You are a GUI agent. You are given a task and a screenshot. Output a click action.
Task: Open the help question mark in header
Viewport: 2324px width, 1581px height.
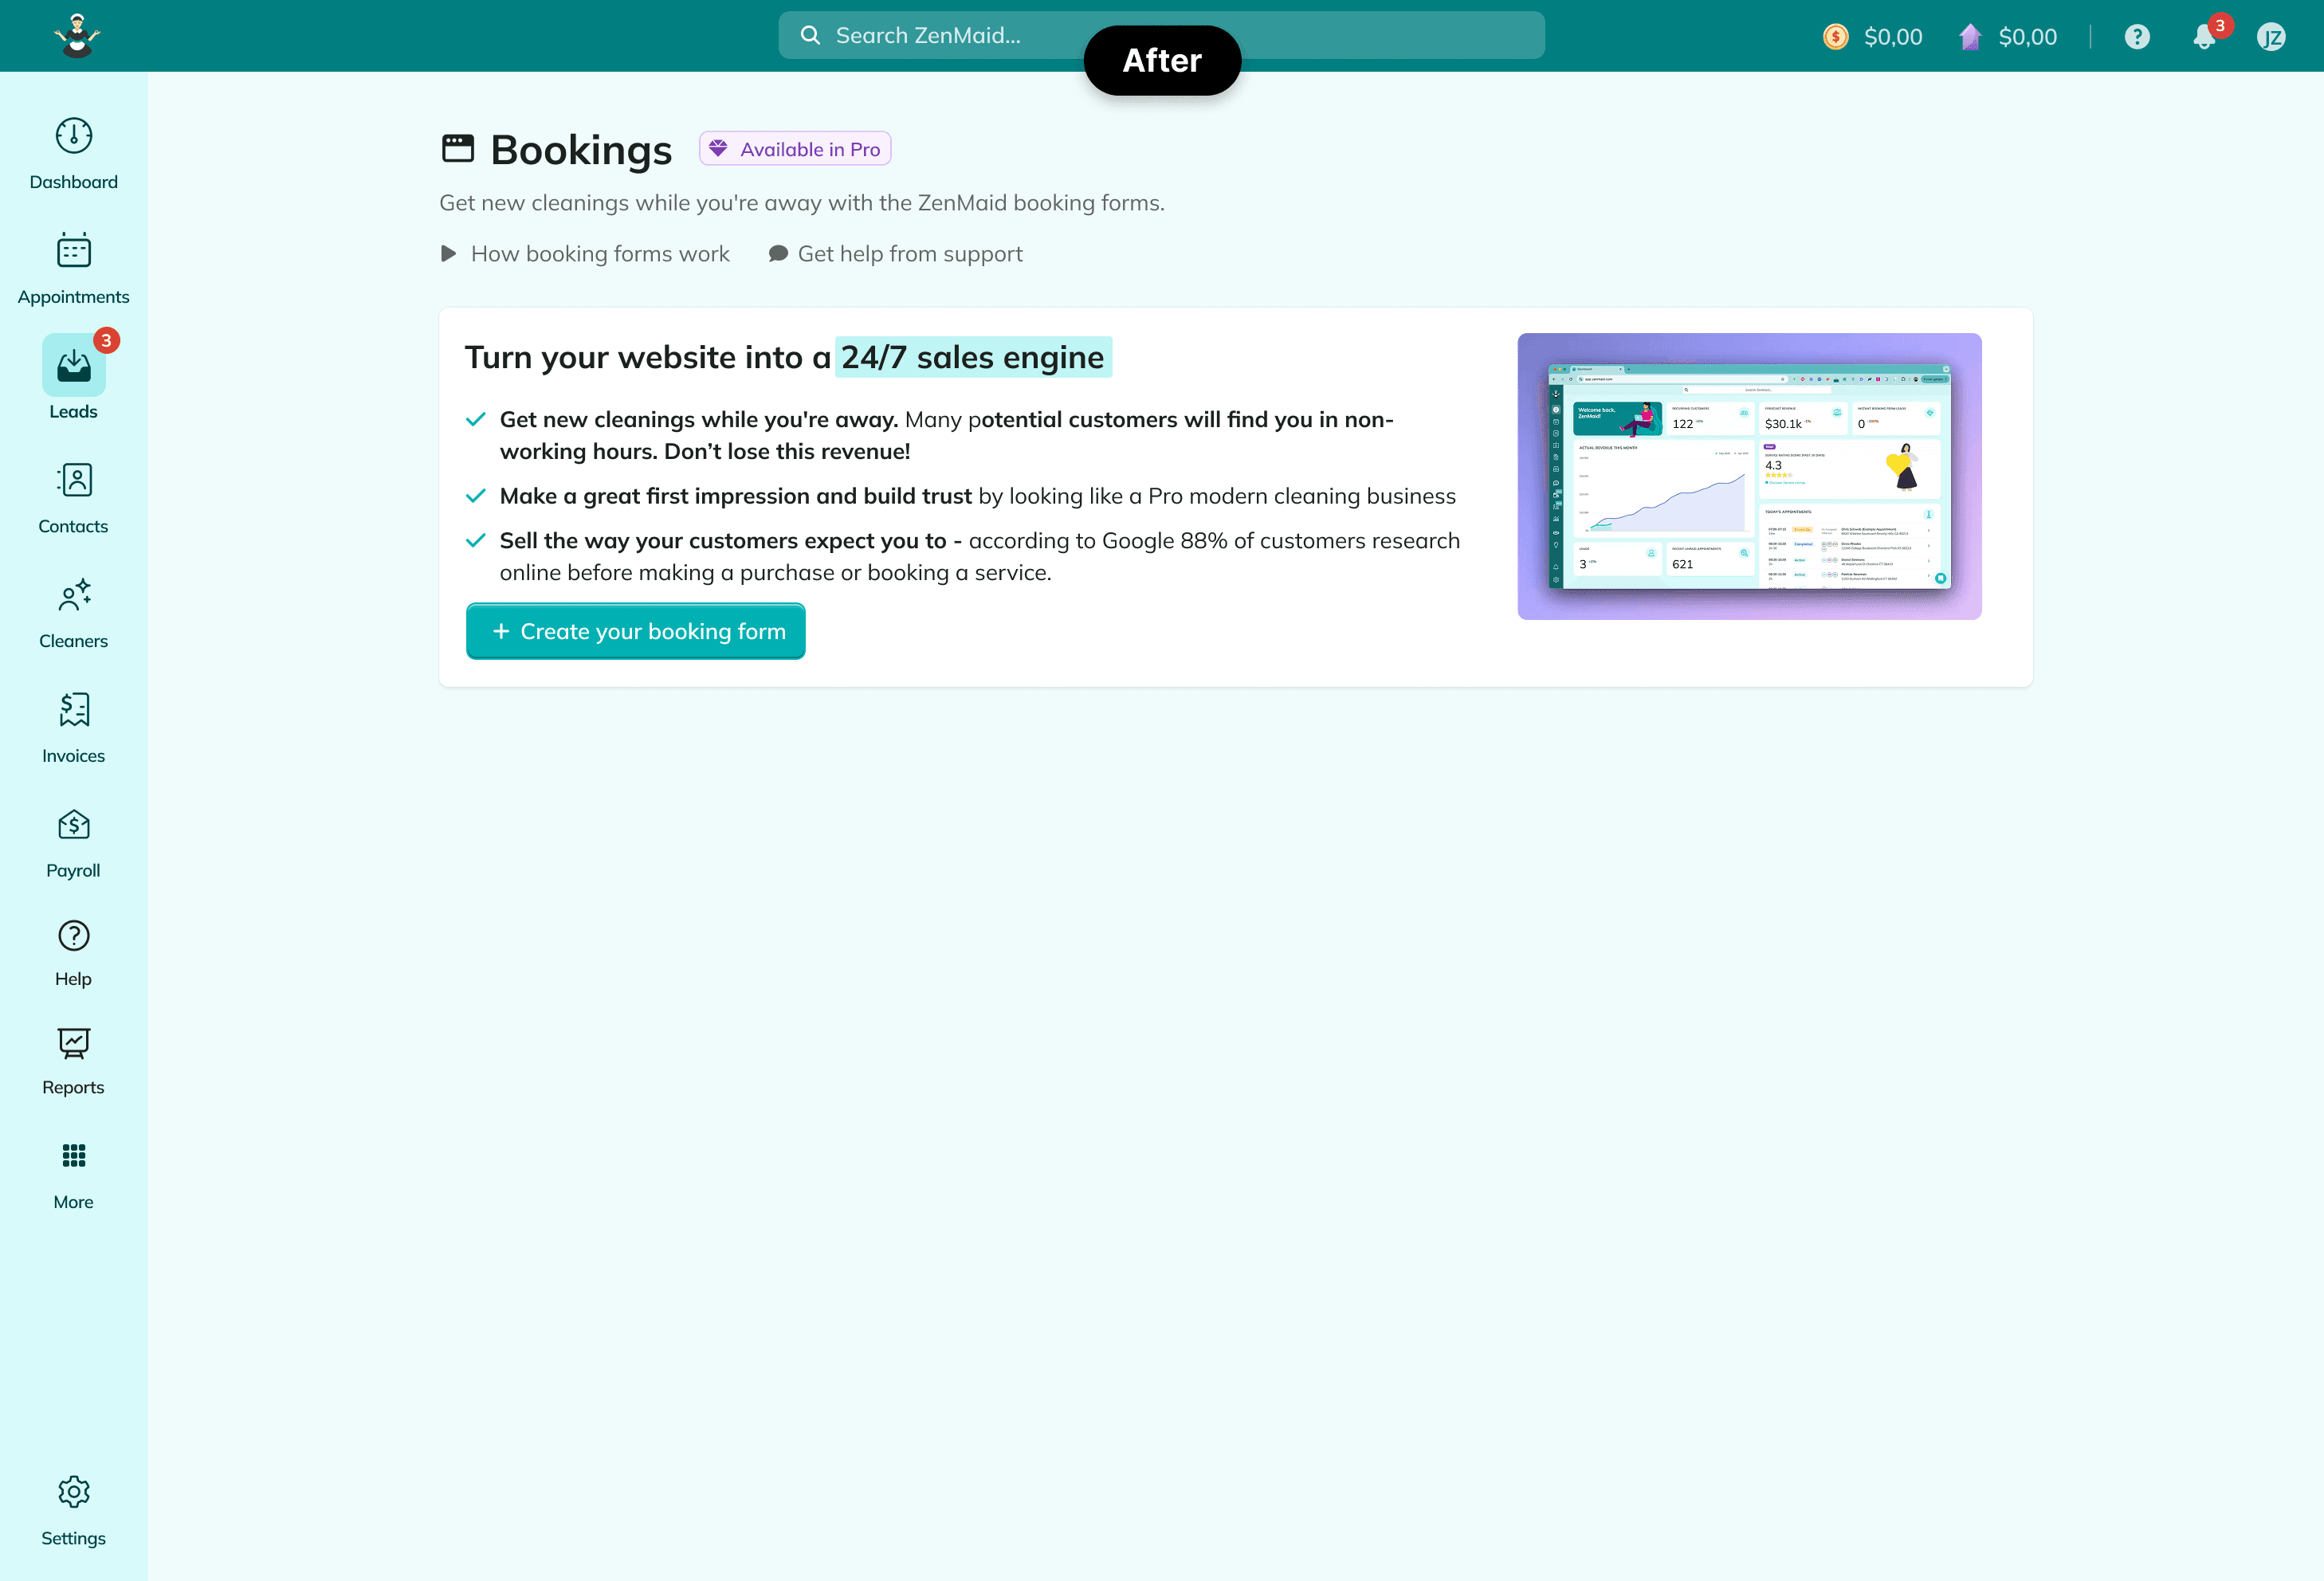click(x=2137, y=37)
